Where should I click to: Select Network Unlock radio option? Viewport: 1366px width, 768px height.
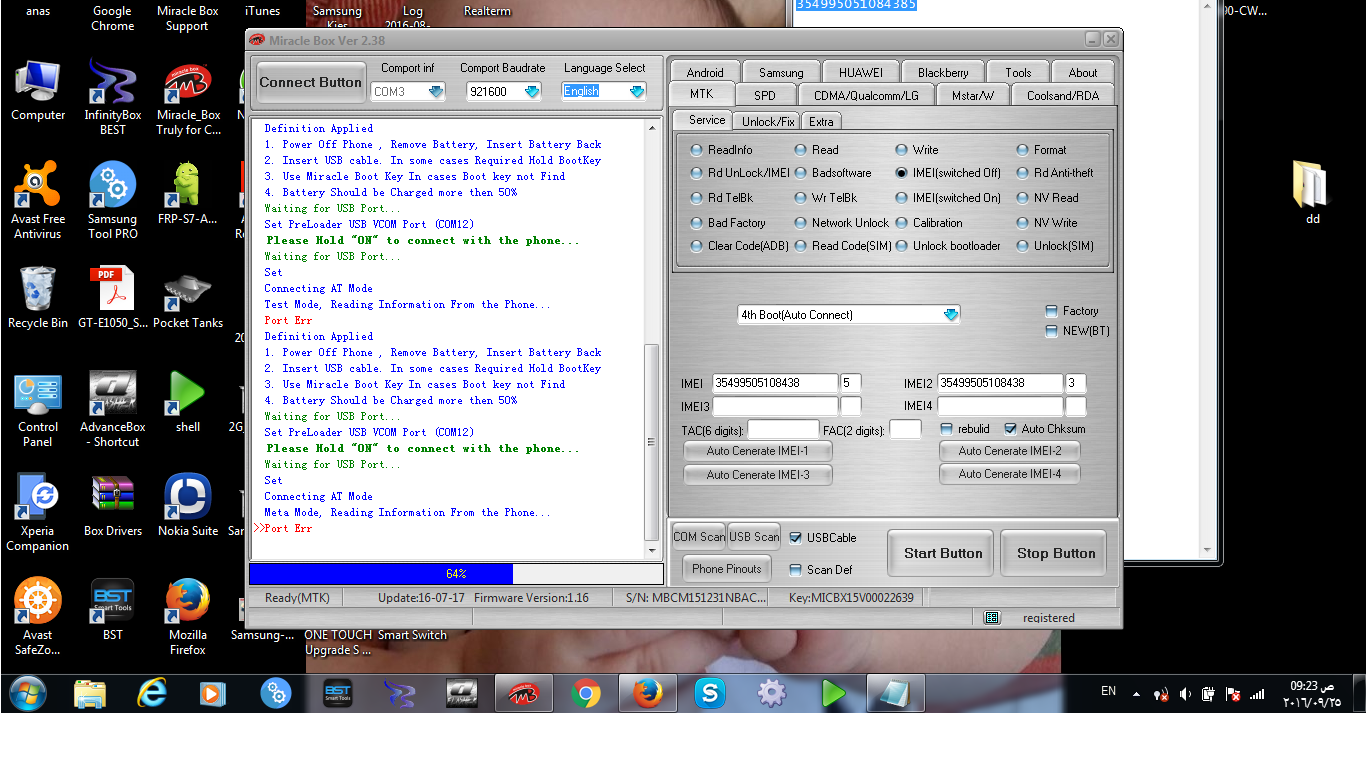point(841,223)
